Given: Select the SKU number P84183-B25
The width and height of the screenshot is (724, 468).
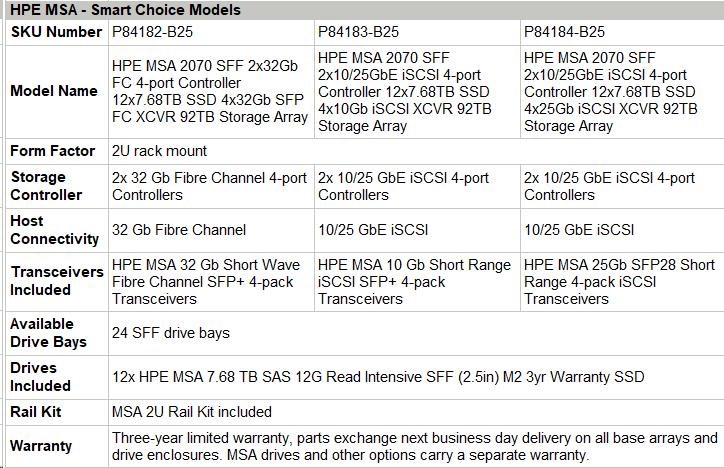Looking at the screenshot, I should 359,32.
